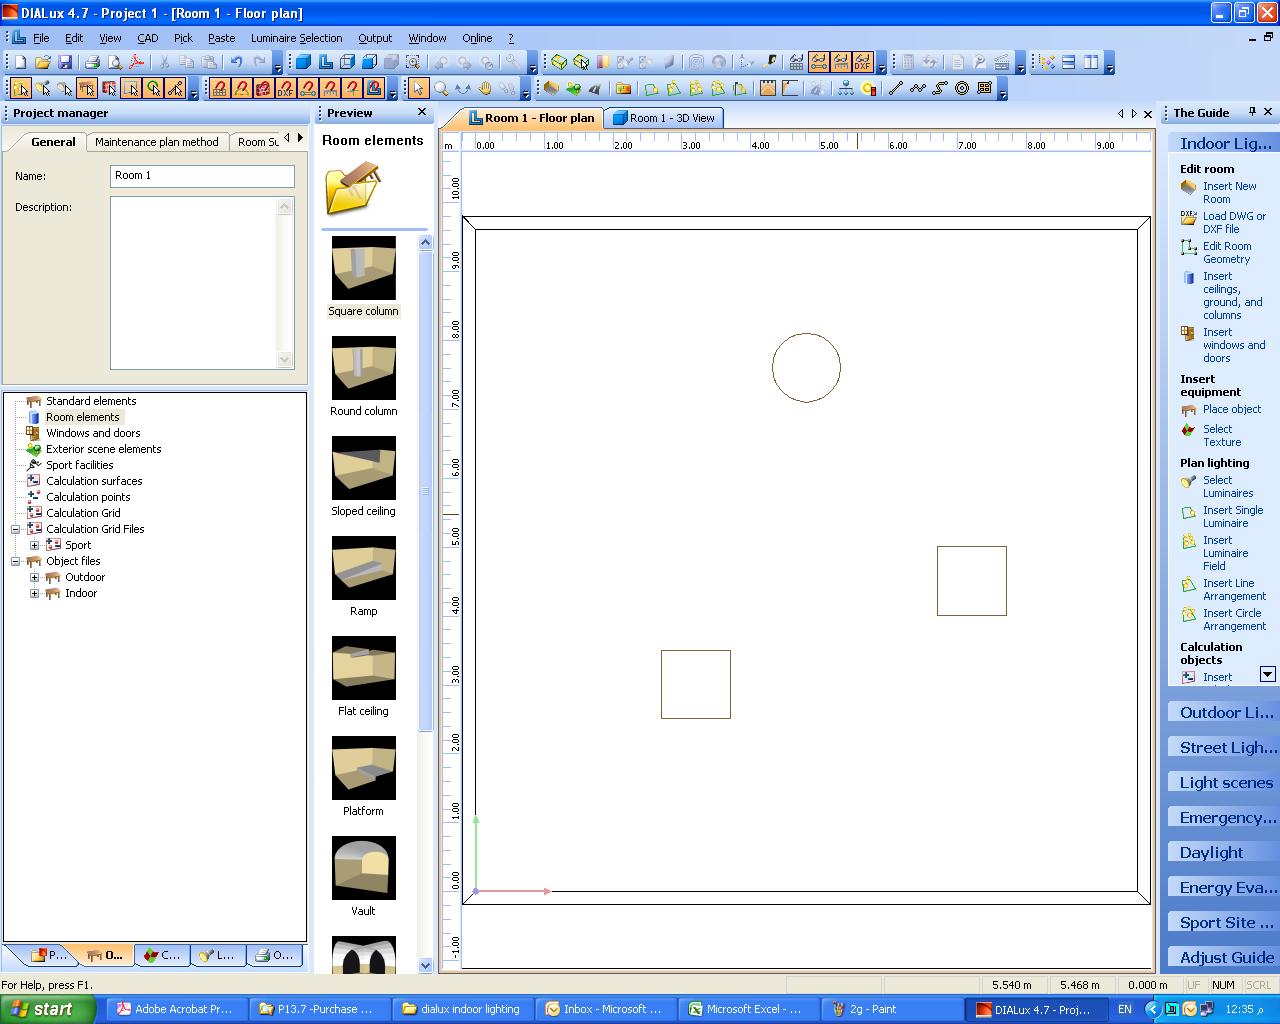Screen dimensions: 1280x1024
Task: Click the polyline zigzag tool icon
Action: click(917, 88)
